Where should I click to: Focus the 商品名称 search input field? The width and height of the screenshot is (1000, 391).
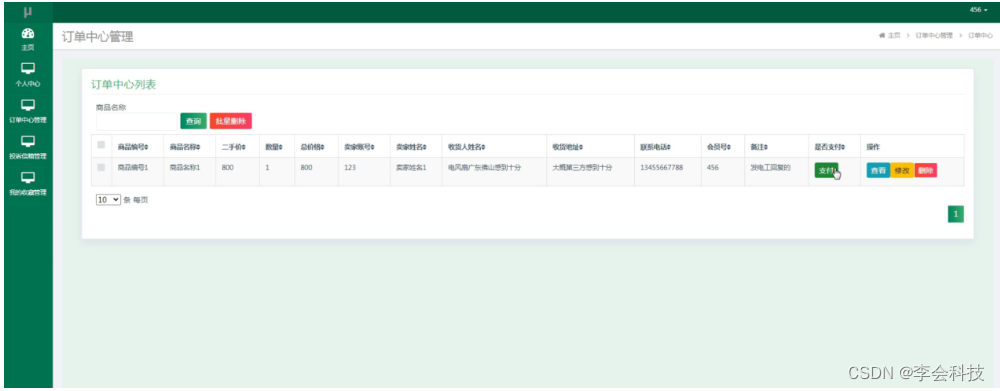[x=136, y=121]
